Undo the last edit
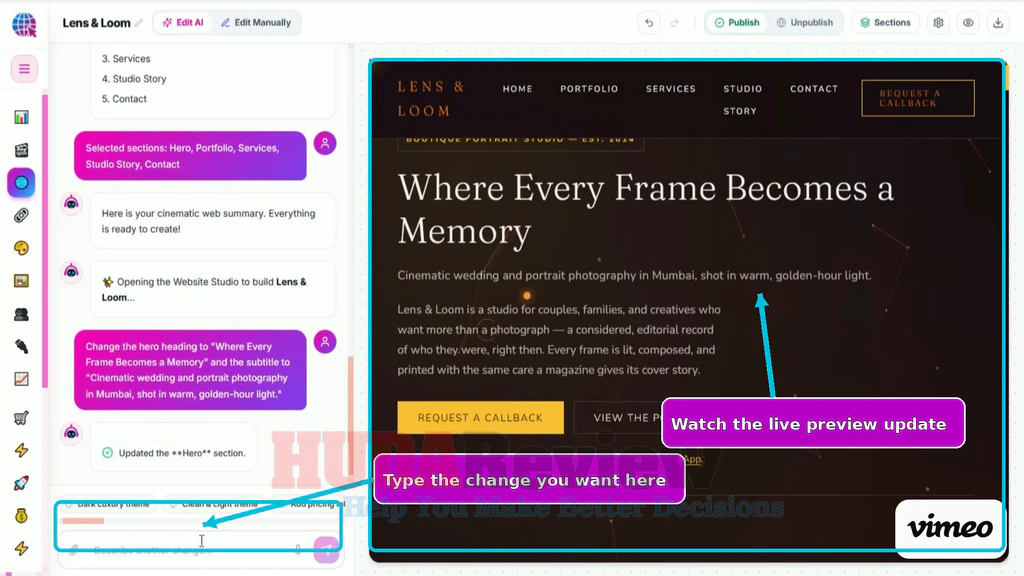 (x=649, y=23)
